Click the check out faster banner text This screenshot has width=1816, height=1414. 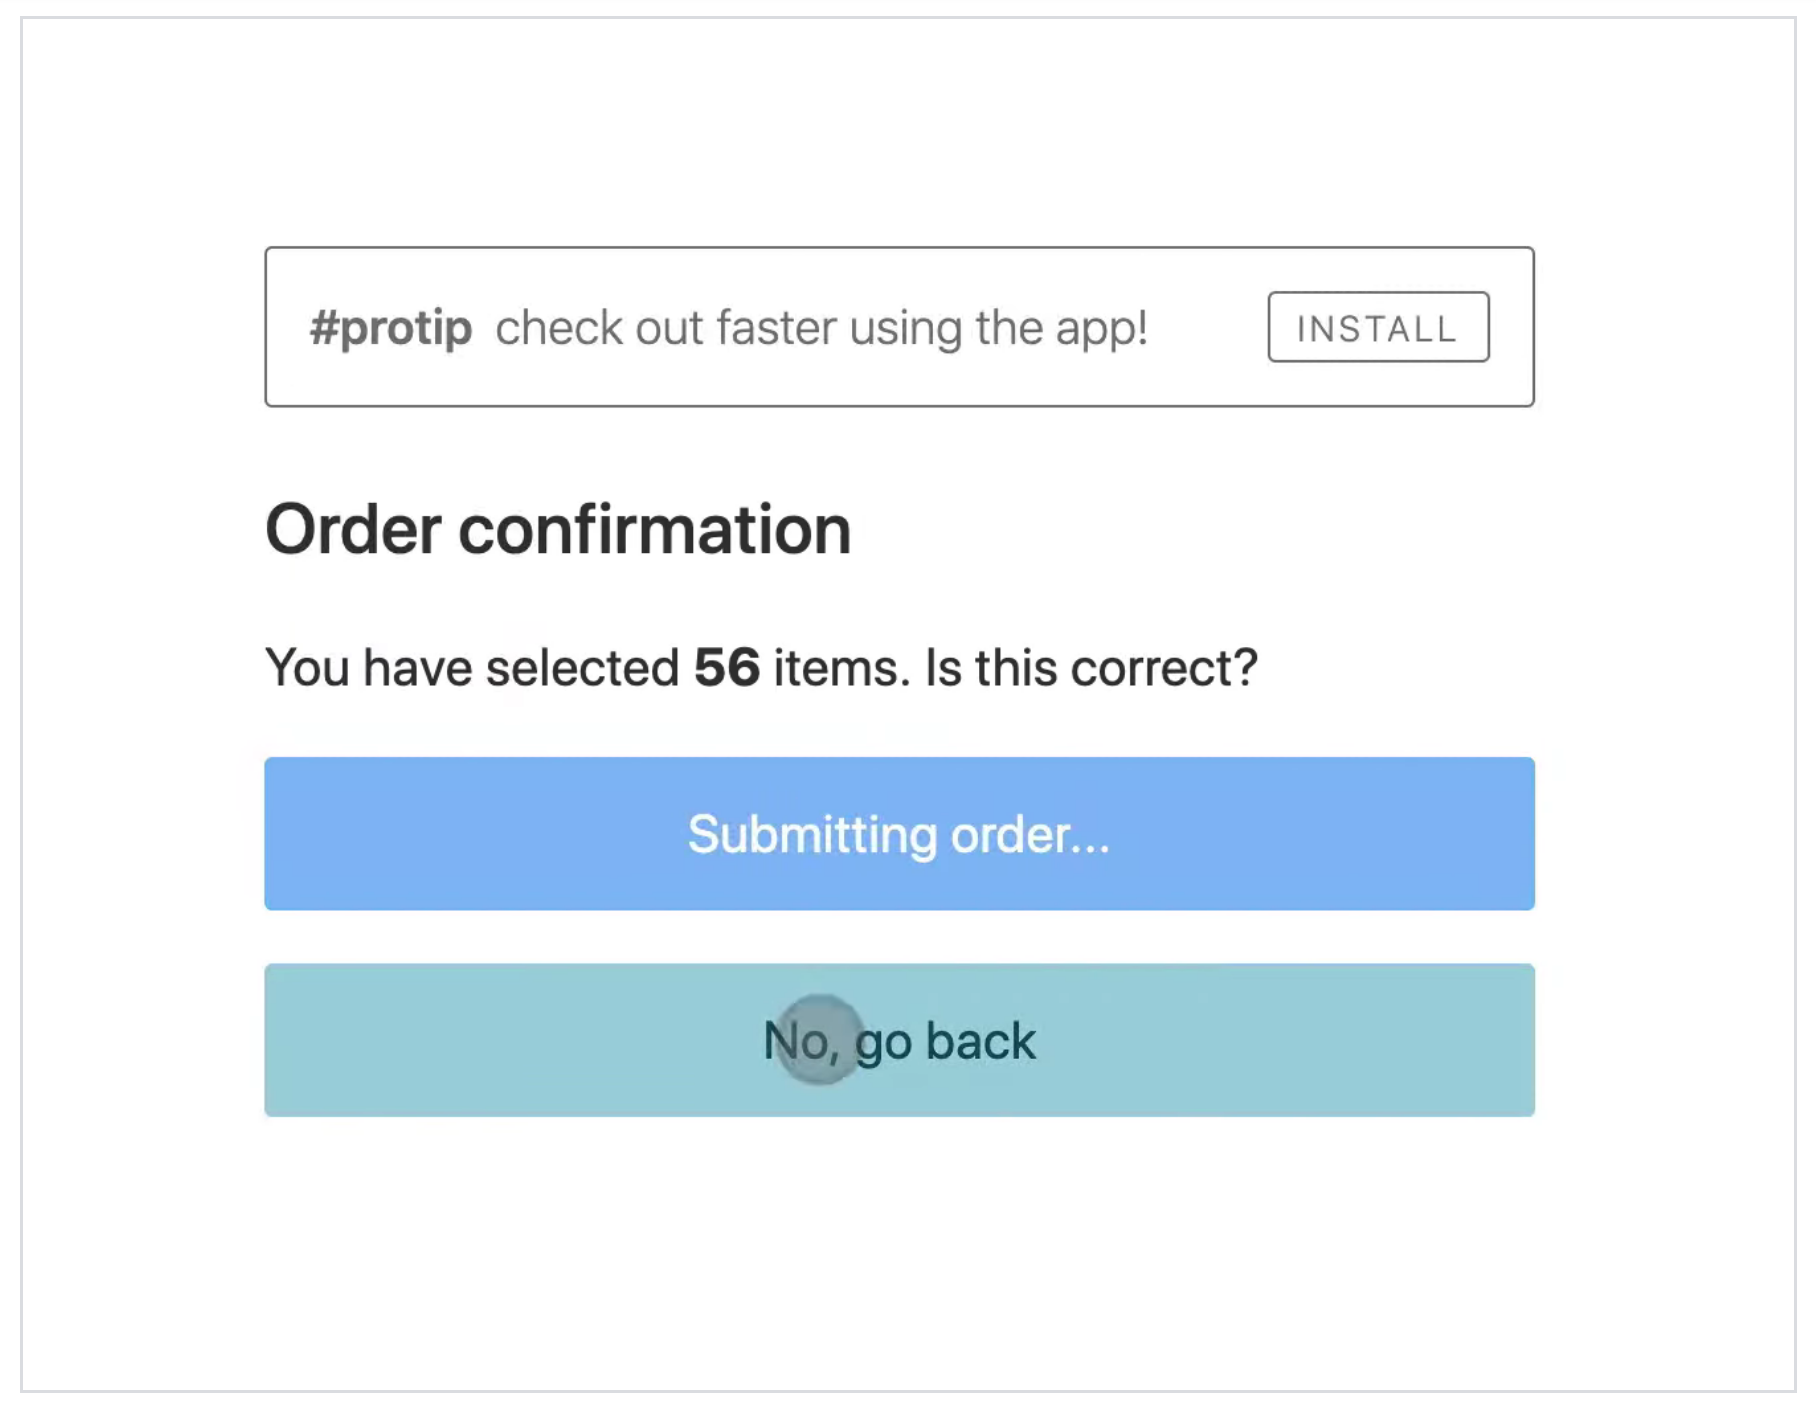[822, 327]
